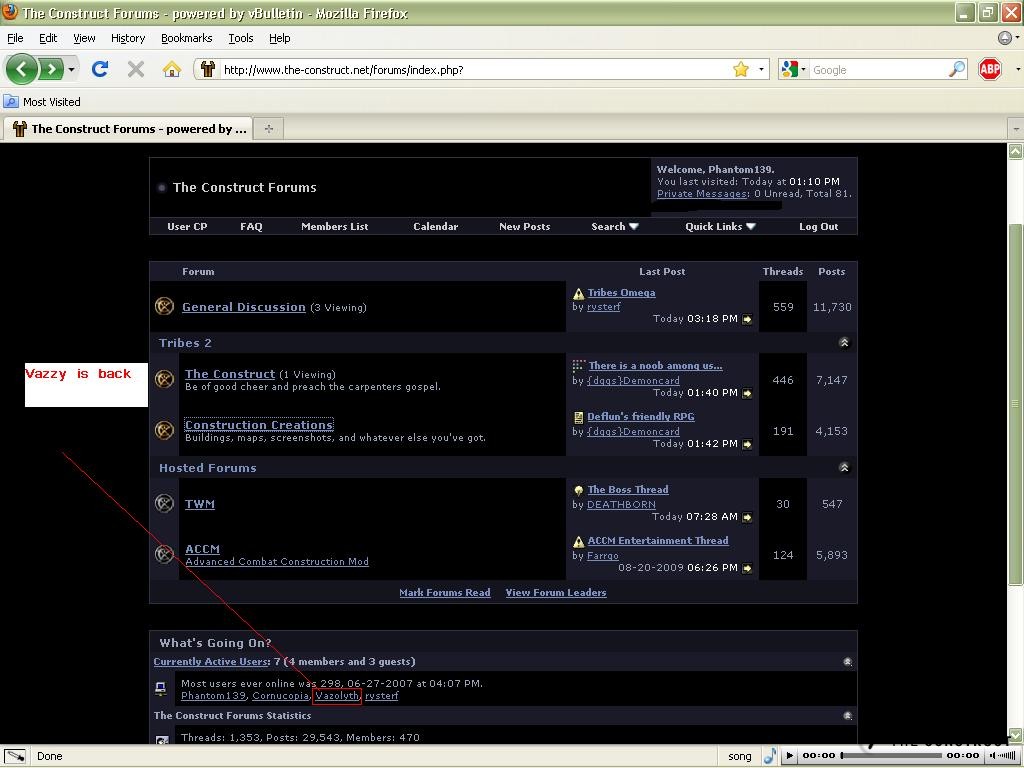Click the Adblock Plus ABP icon

coord(989,69)
